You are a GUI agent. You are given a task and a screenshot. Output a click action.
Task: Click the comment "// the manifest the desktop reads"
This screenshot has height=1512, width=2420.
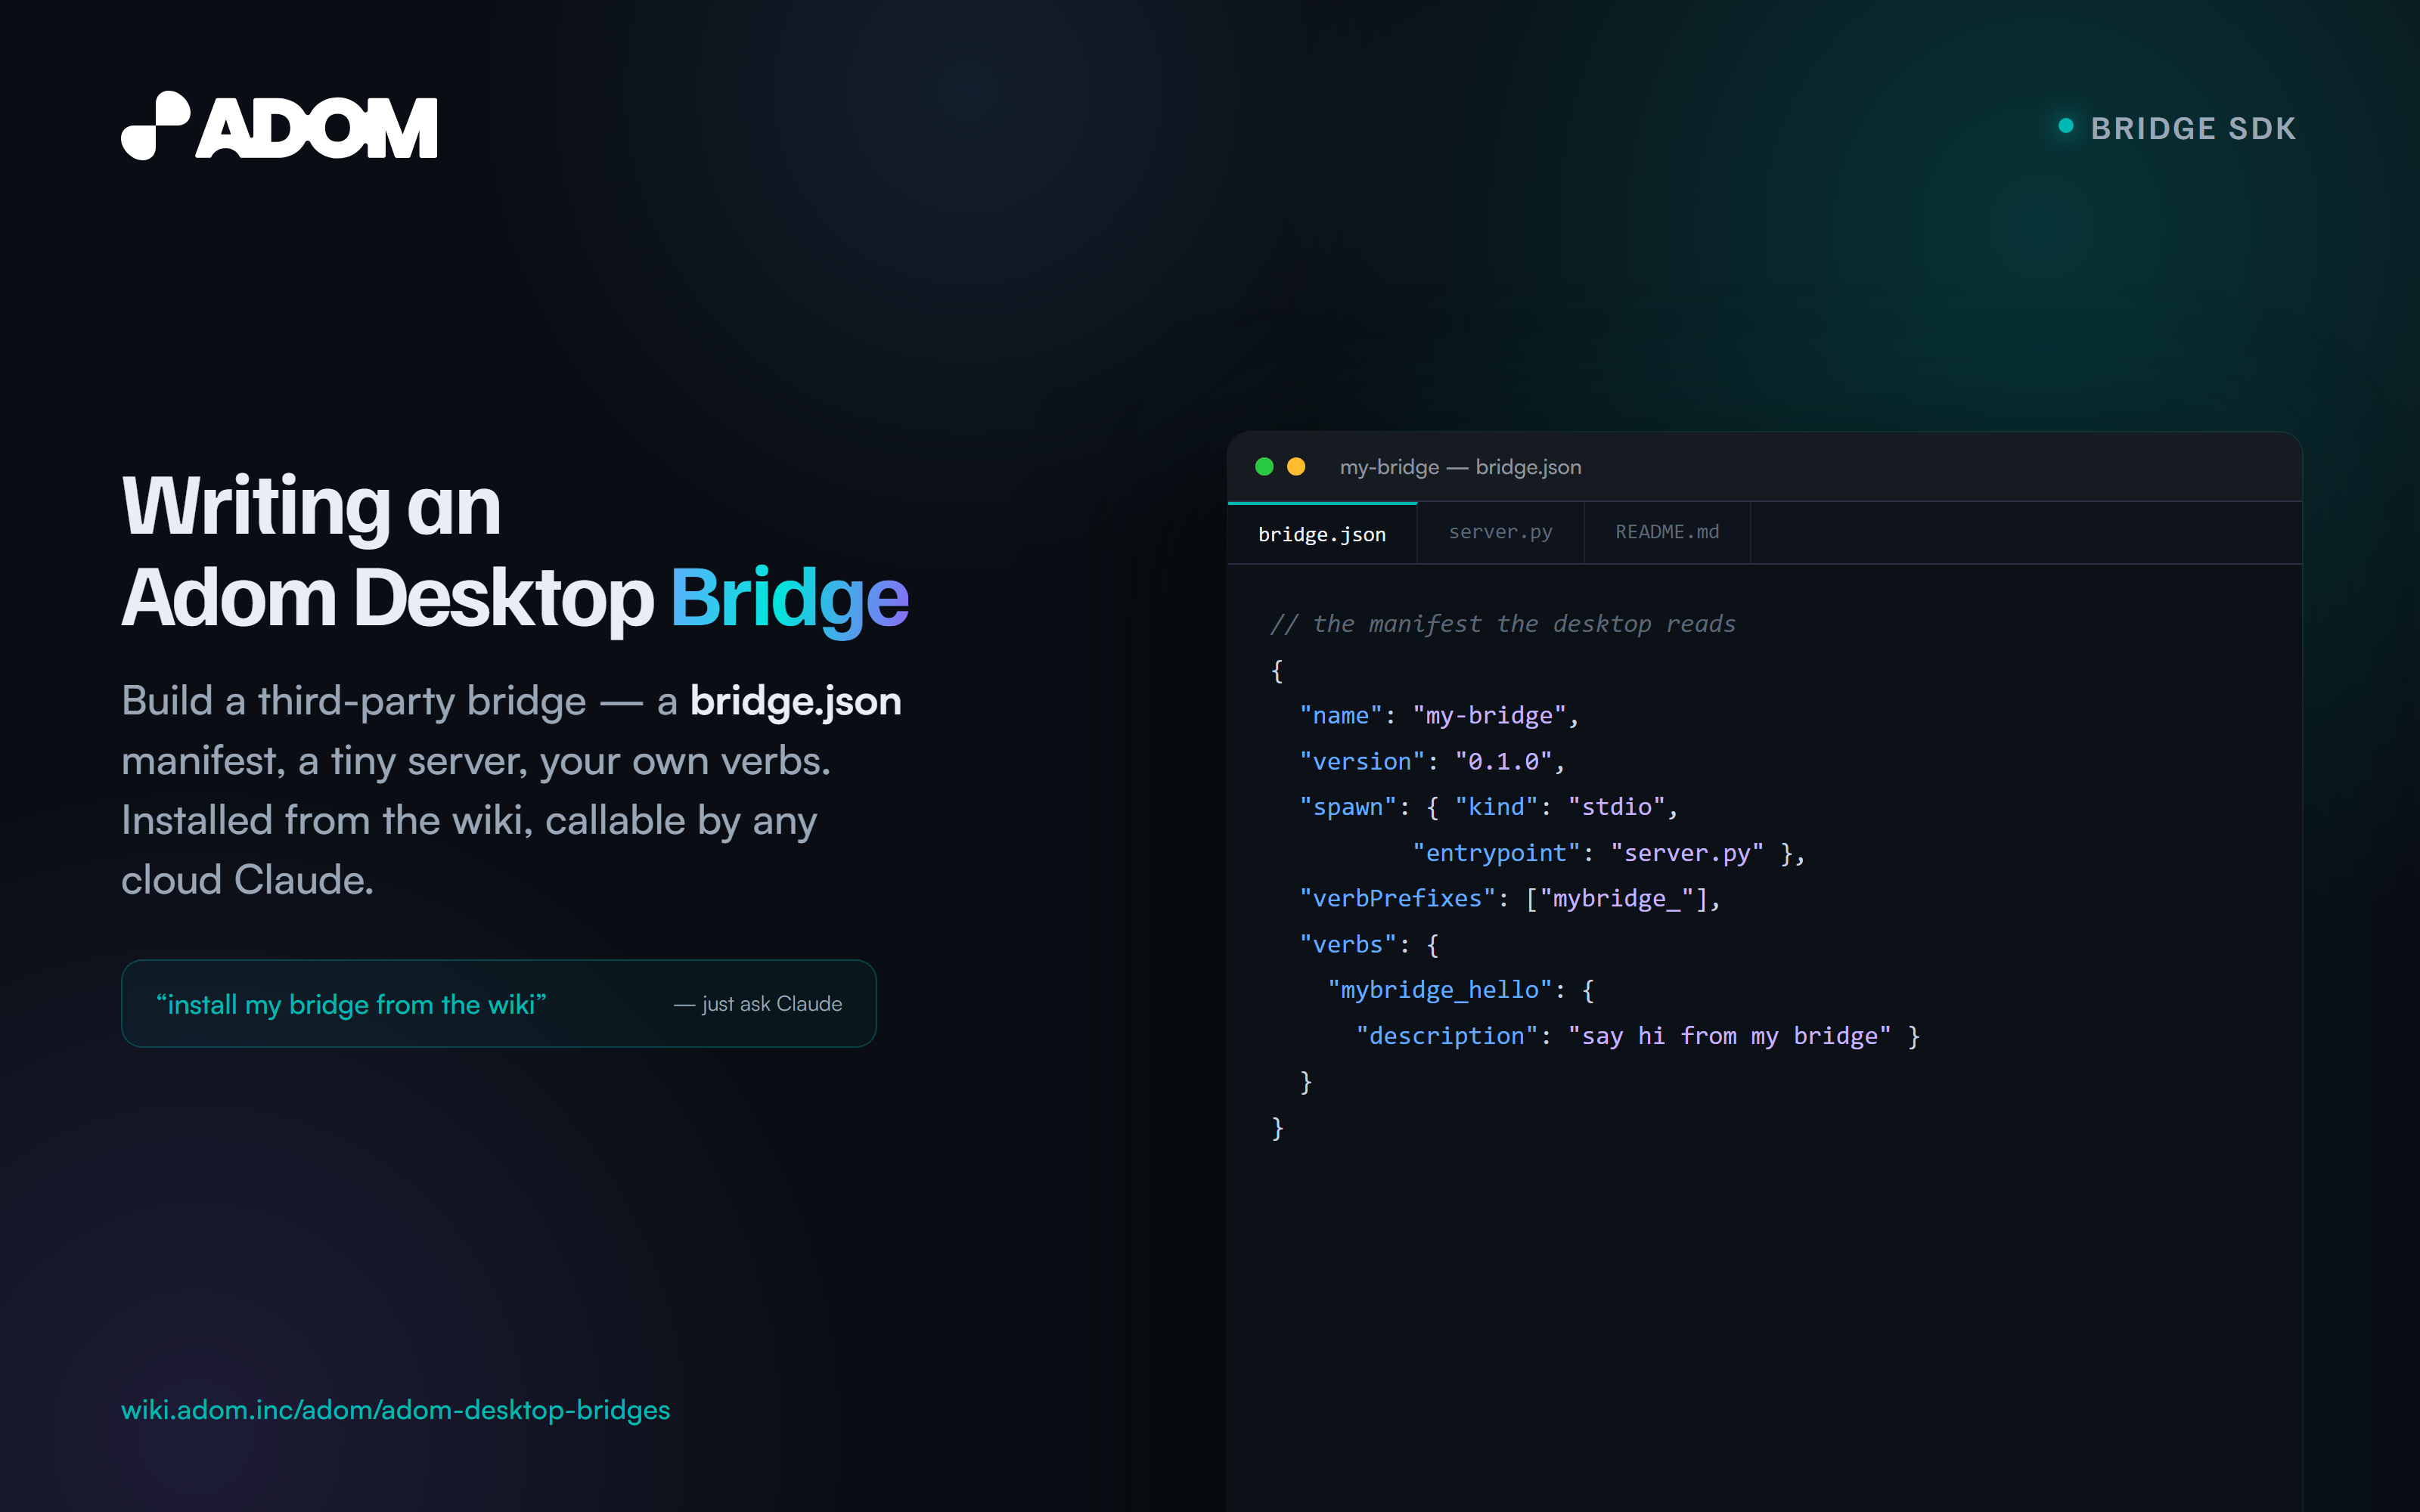[x=1503, y=624]
